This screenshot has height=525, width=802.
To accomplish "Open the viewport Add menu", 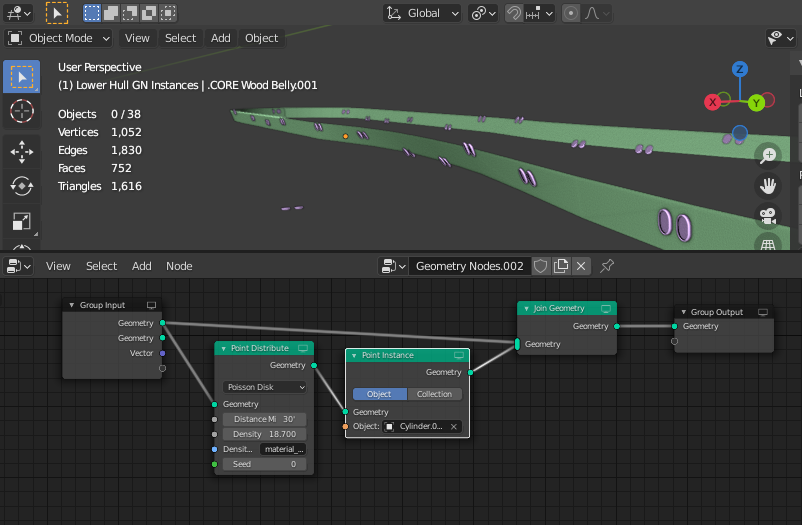I will click(x=220, y=38).
